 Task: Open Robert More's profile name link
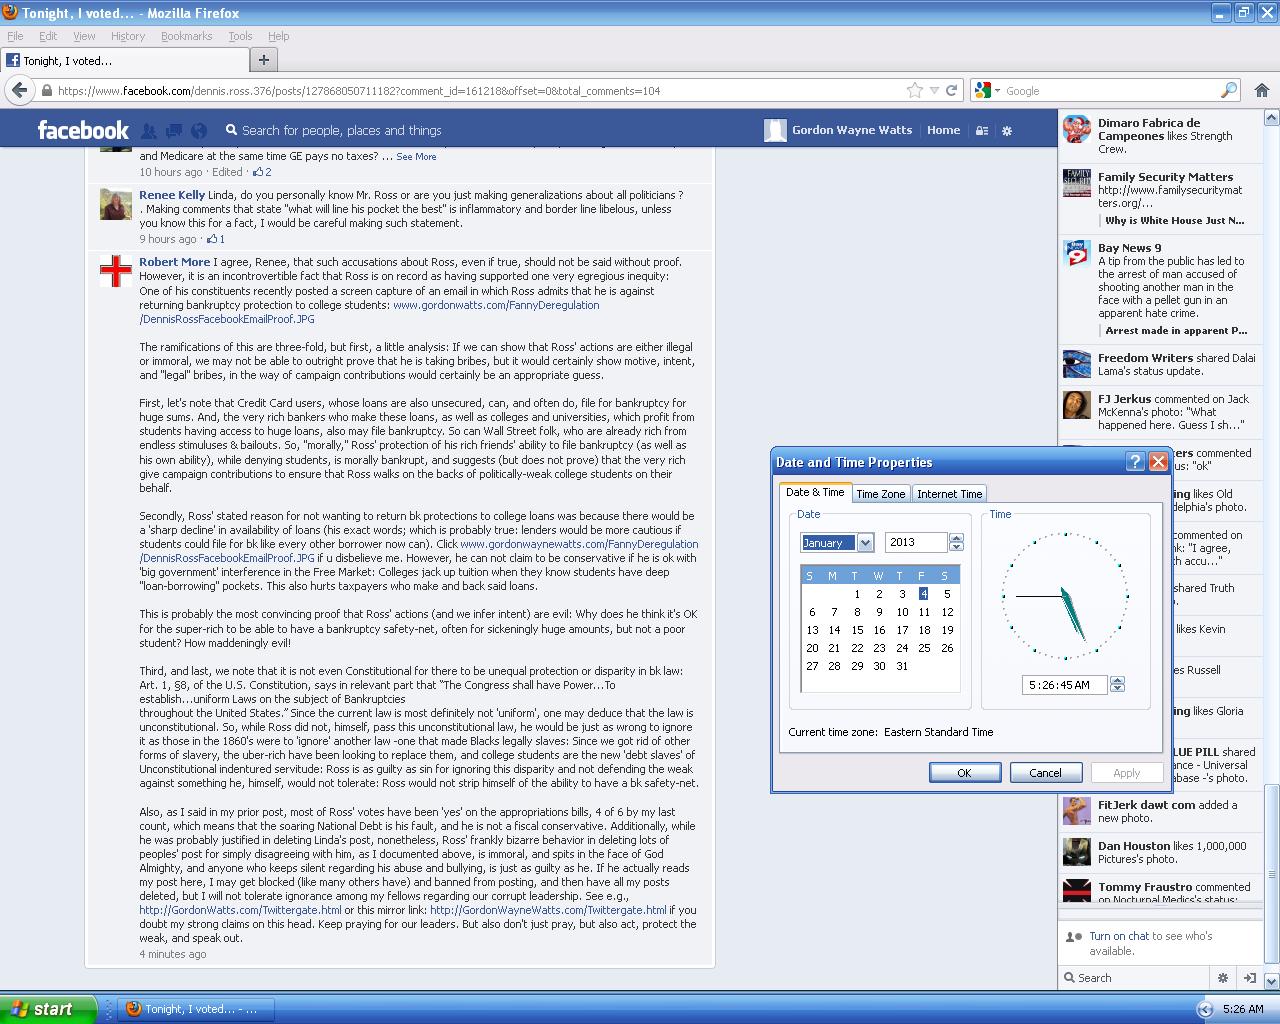[174, 262]
